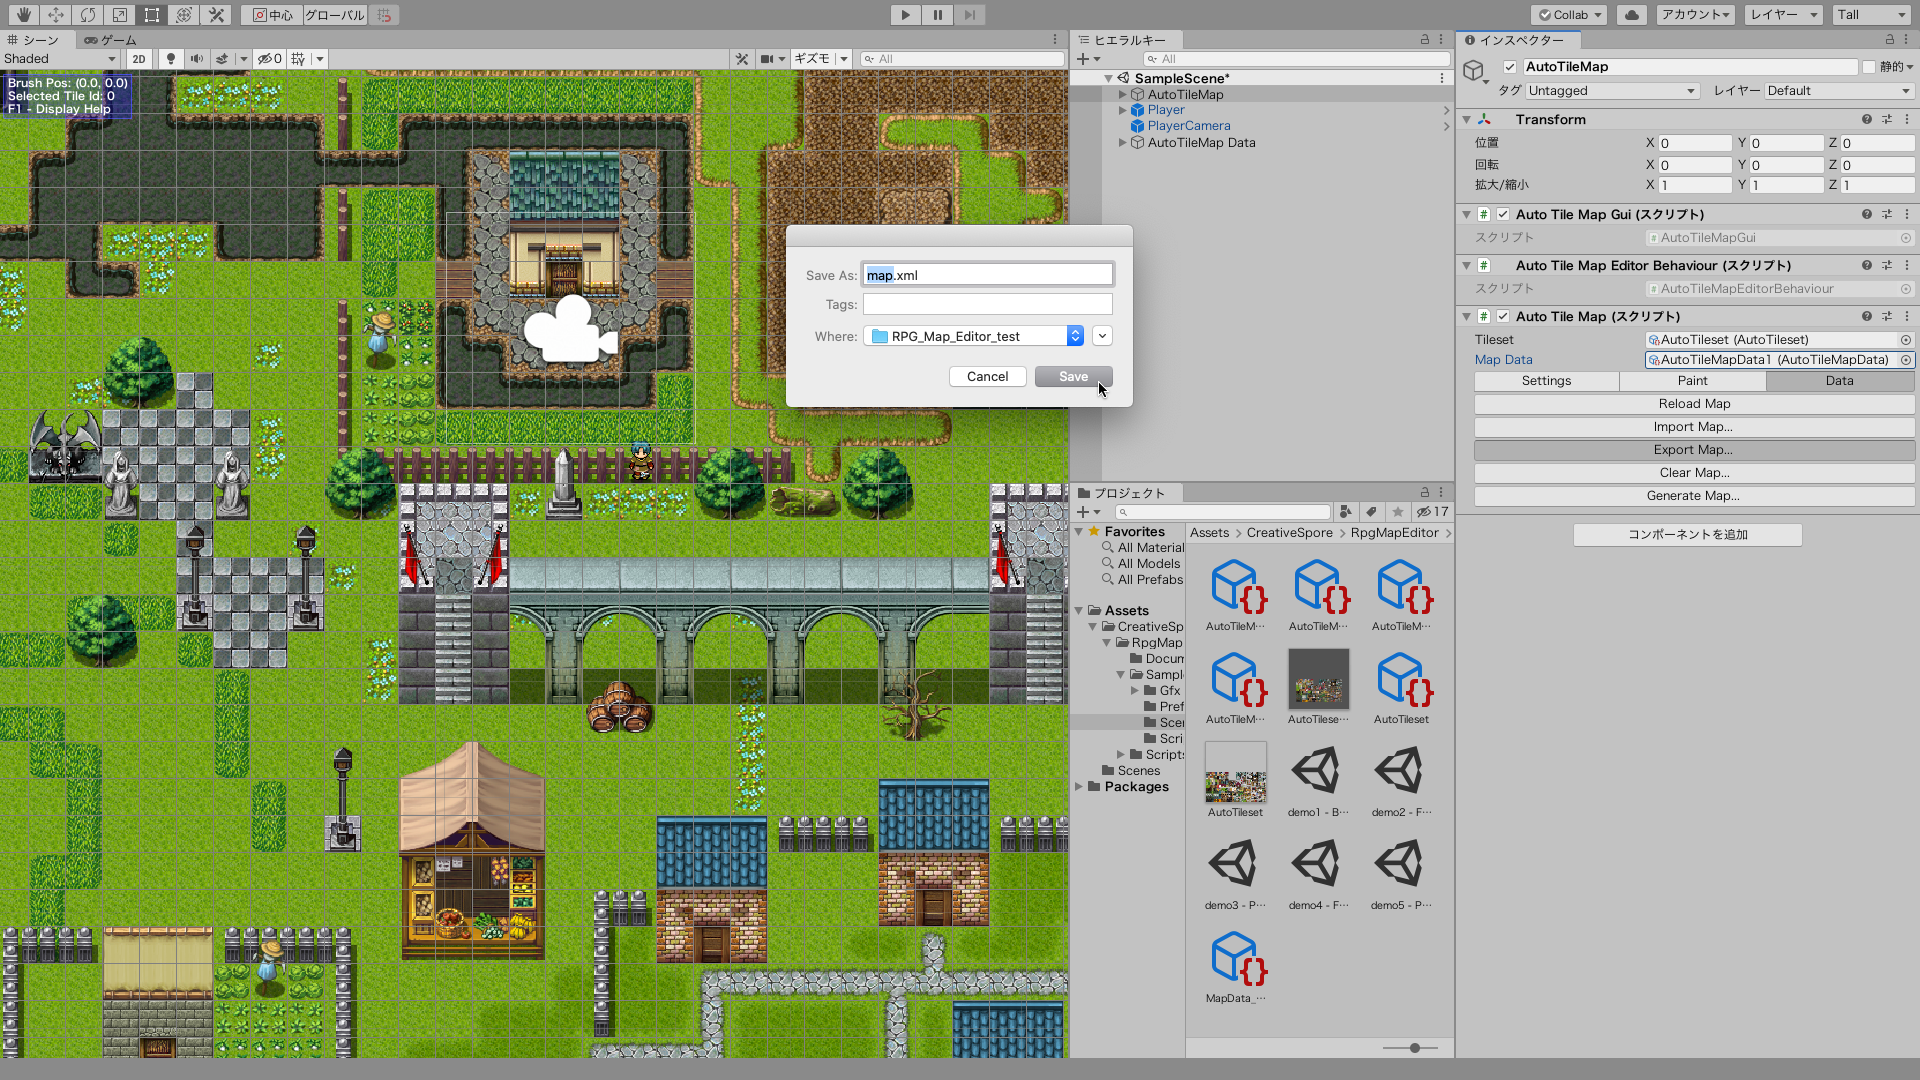The width and height of the screenshot is (1920, 1080).
Task: Select the Scale tool in toolbar
Action: (120, 15)
